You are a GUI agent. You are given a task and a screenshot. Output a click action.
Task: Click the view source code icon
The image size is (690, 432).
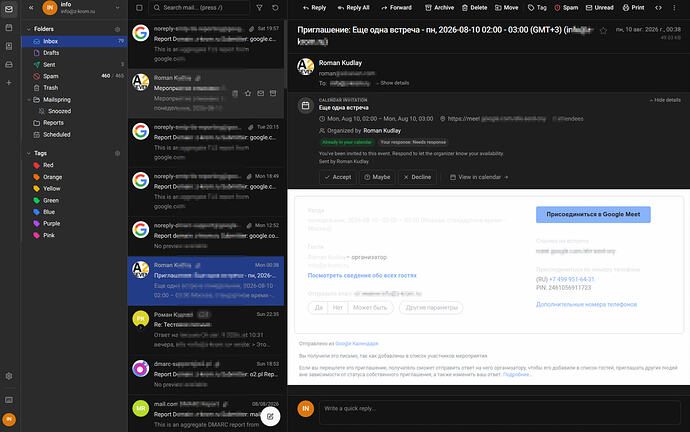coord(658,7)
